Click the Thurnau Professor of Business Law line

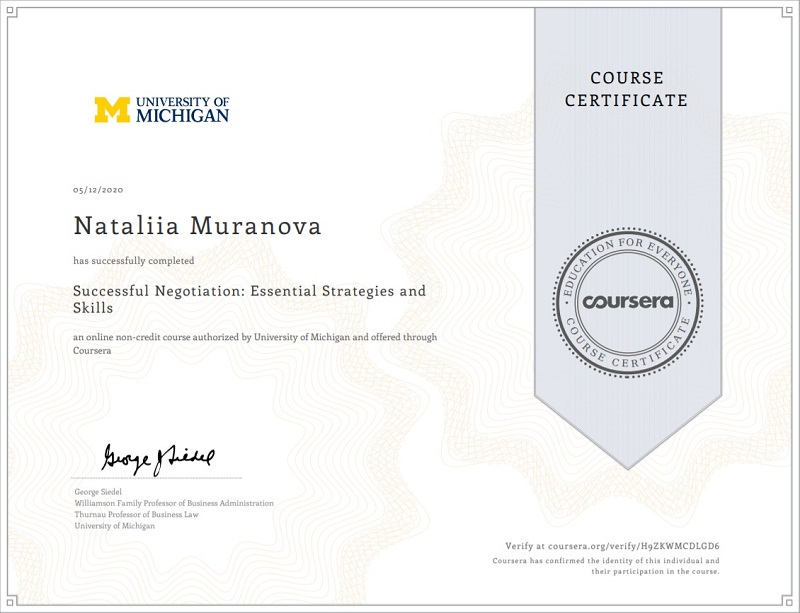(136, 514)
